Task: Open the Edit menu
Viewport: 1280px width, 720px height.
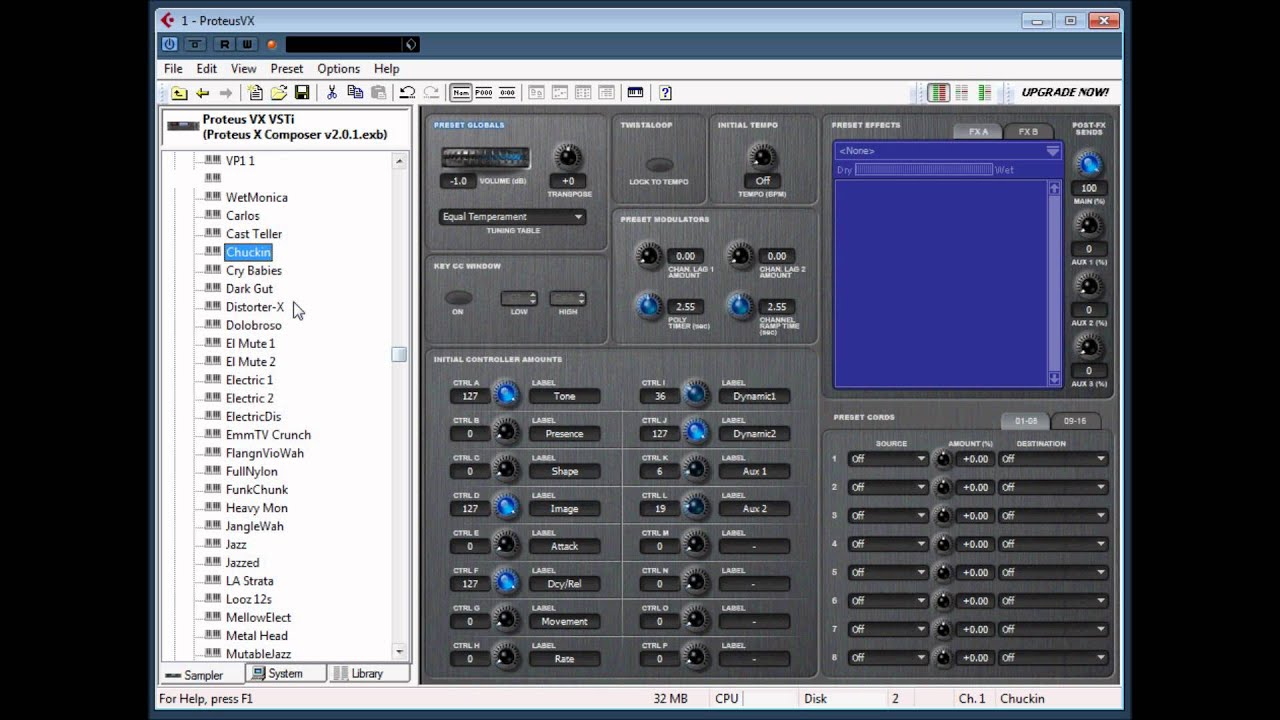Action: point(206,68)
